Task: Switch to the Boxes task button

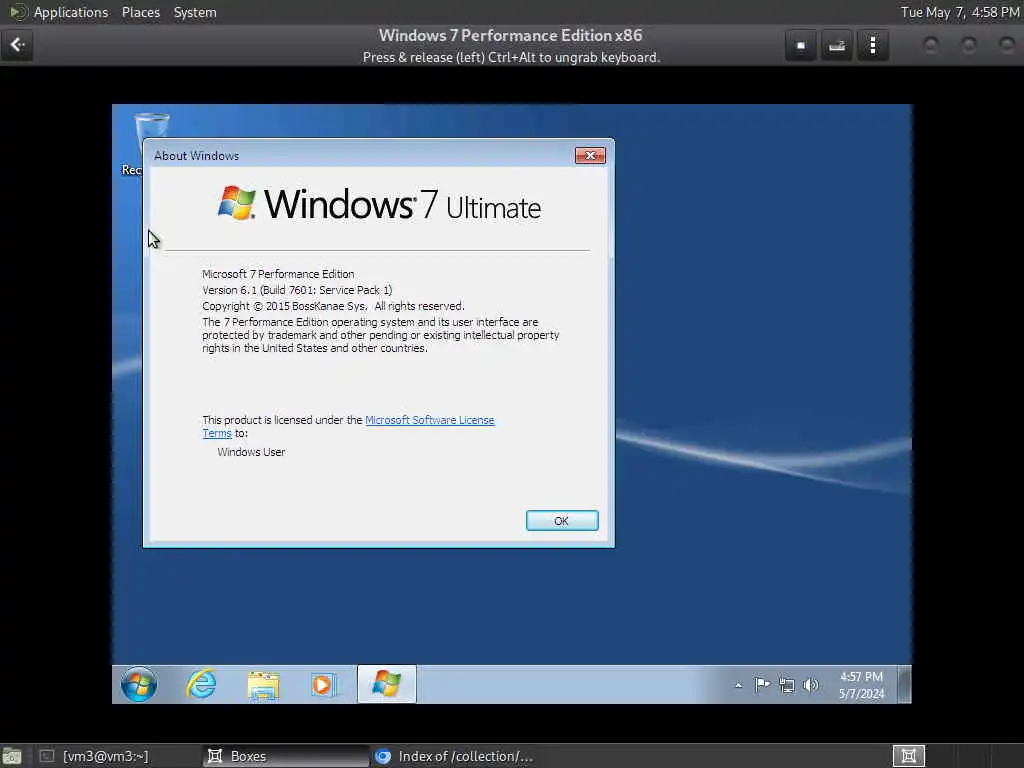Action: tap(285, 756)
